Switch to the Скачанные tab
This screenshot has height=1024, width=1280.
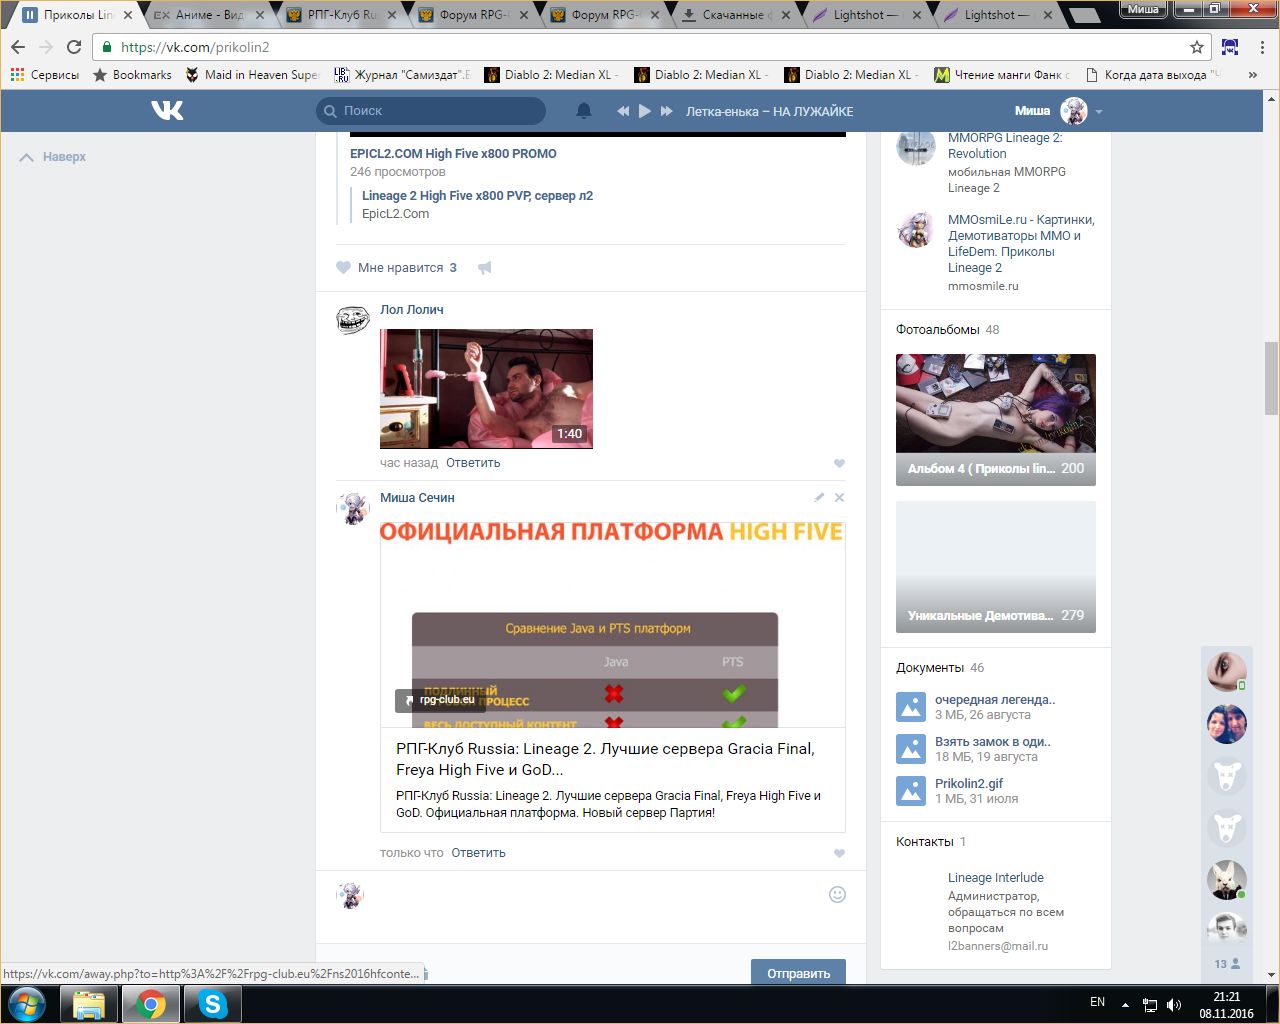click(736, 15)
